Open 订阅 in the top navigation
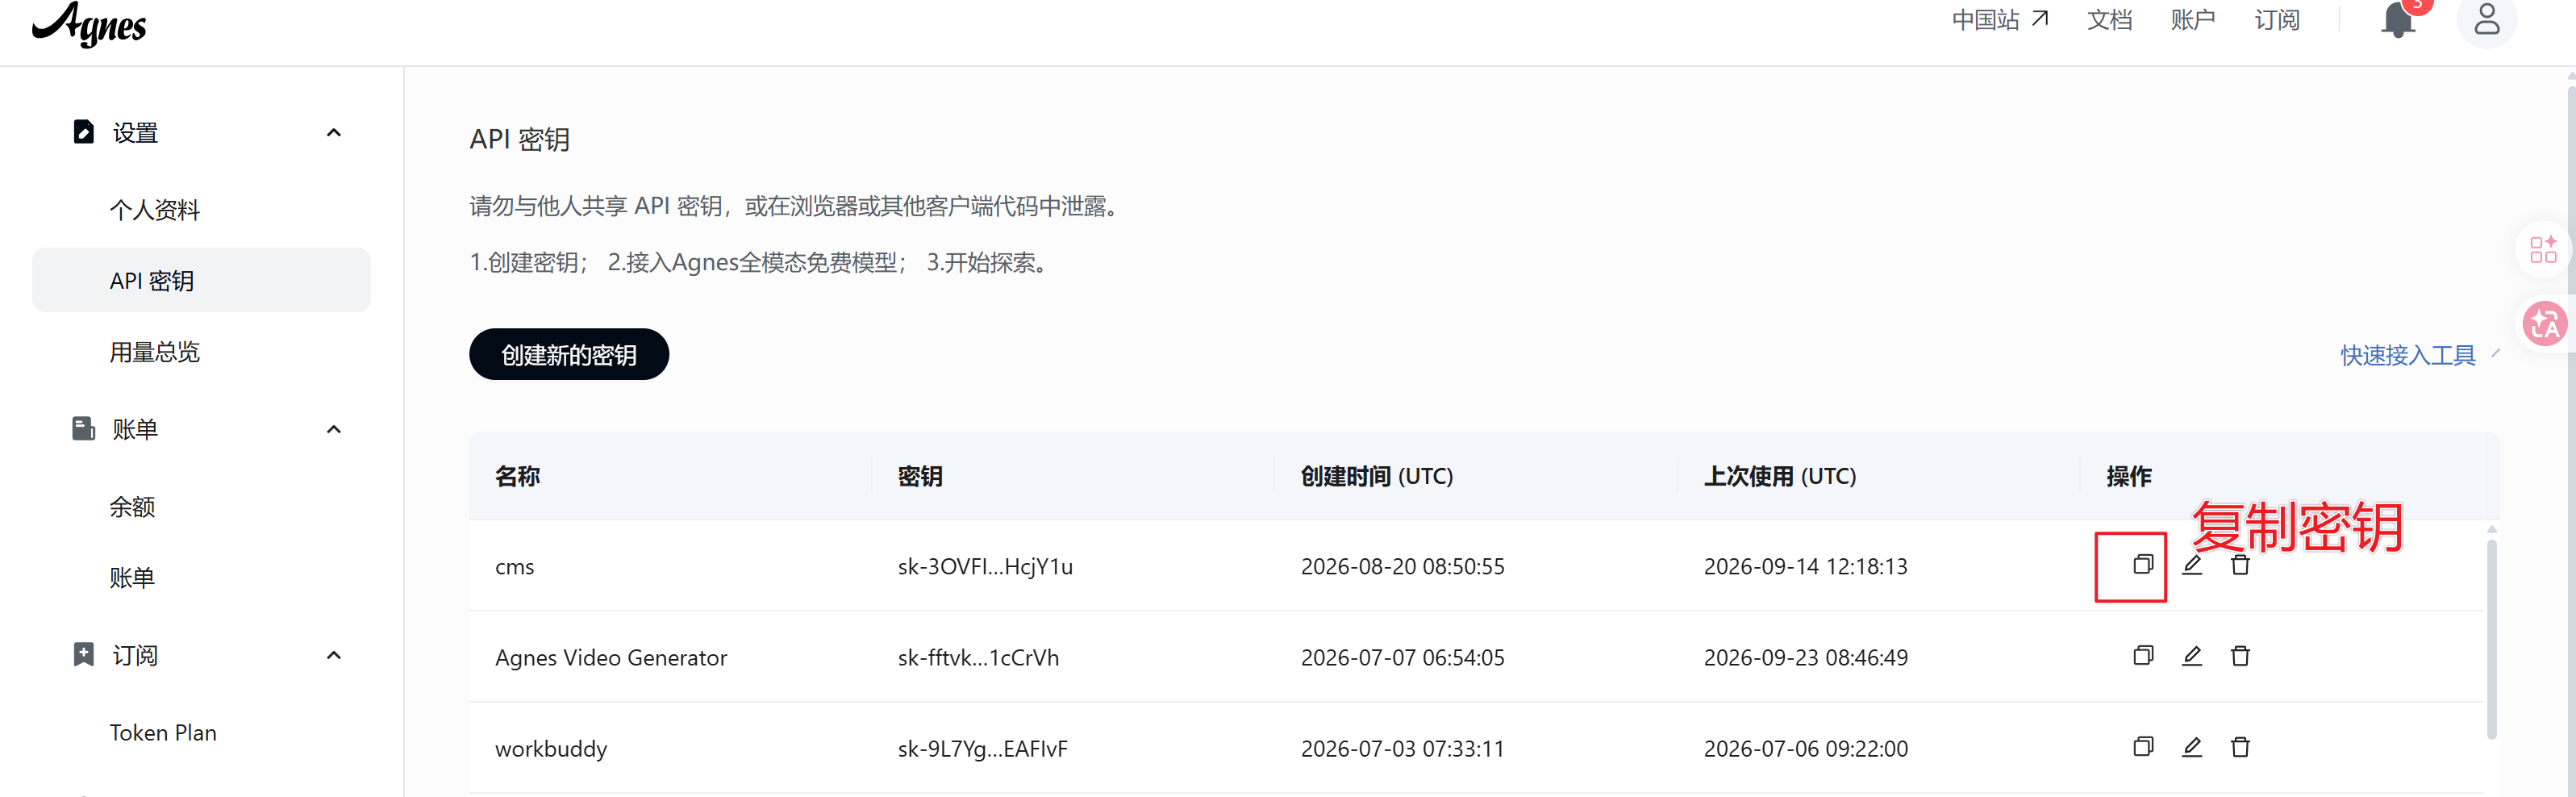The image size is (2576, 797). tap(2277, 20)
